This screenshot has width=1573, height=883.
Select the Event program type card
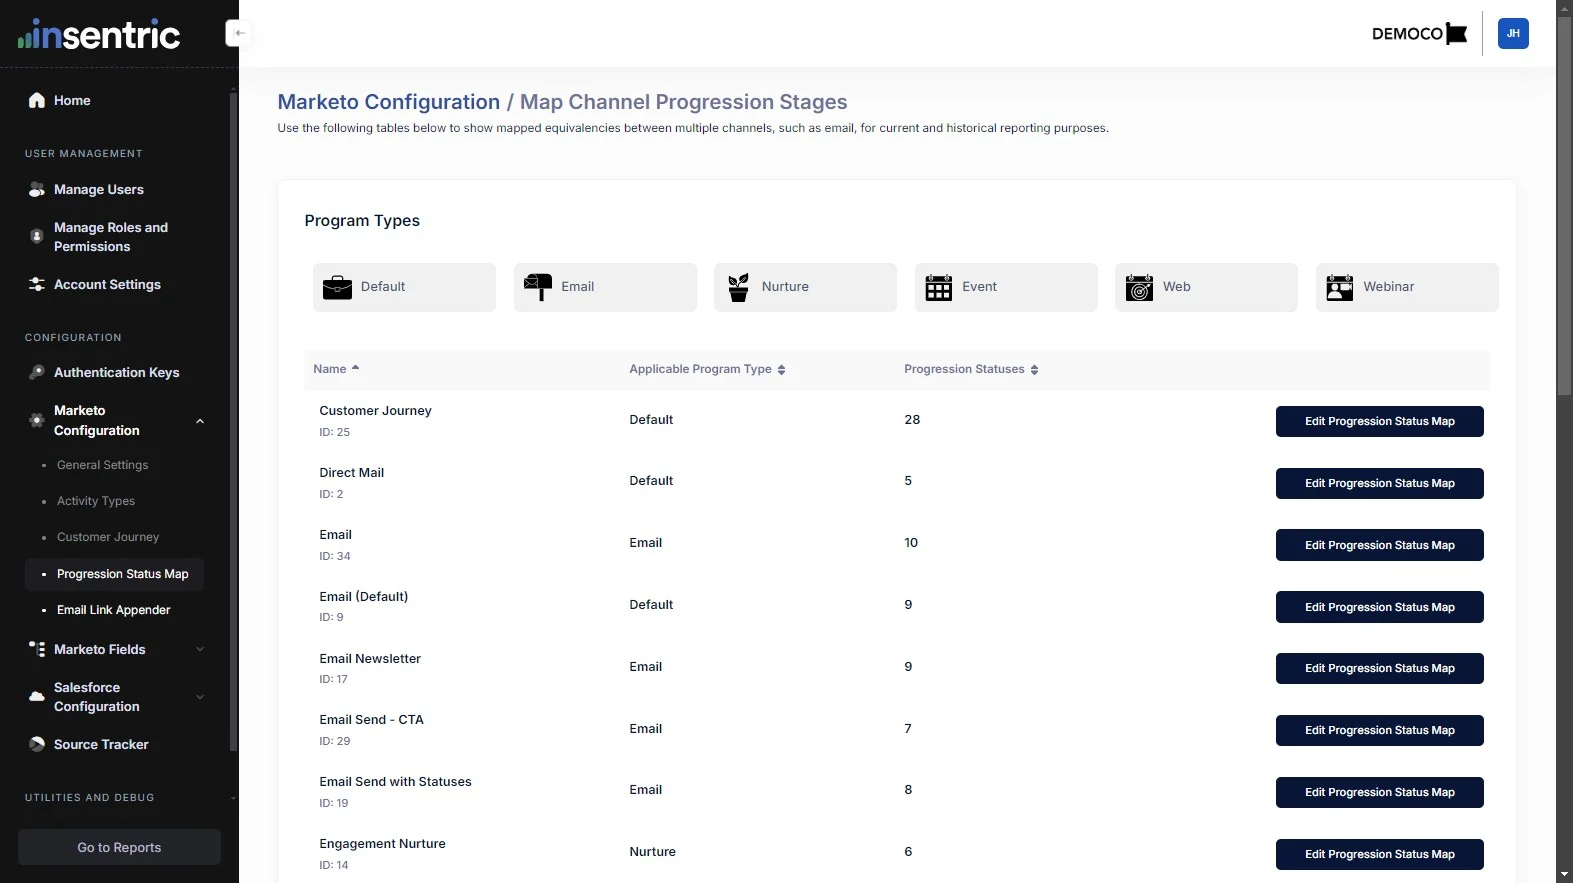click(x=1006, y=287)
